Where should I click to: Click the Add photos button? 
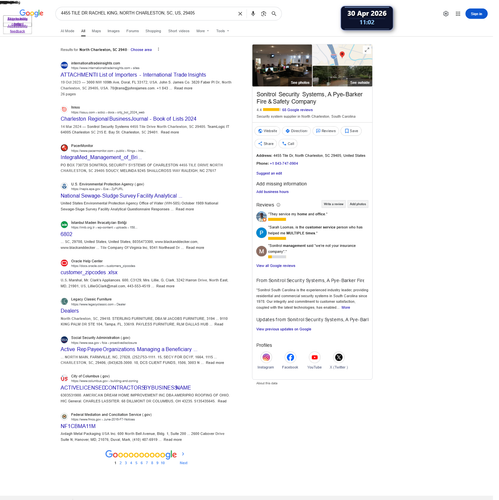[358, 204]
